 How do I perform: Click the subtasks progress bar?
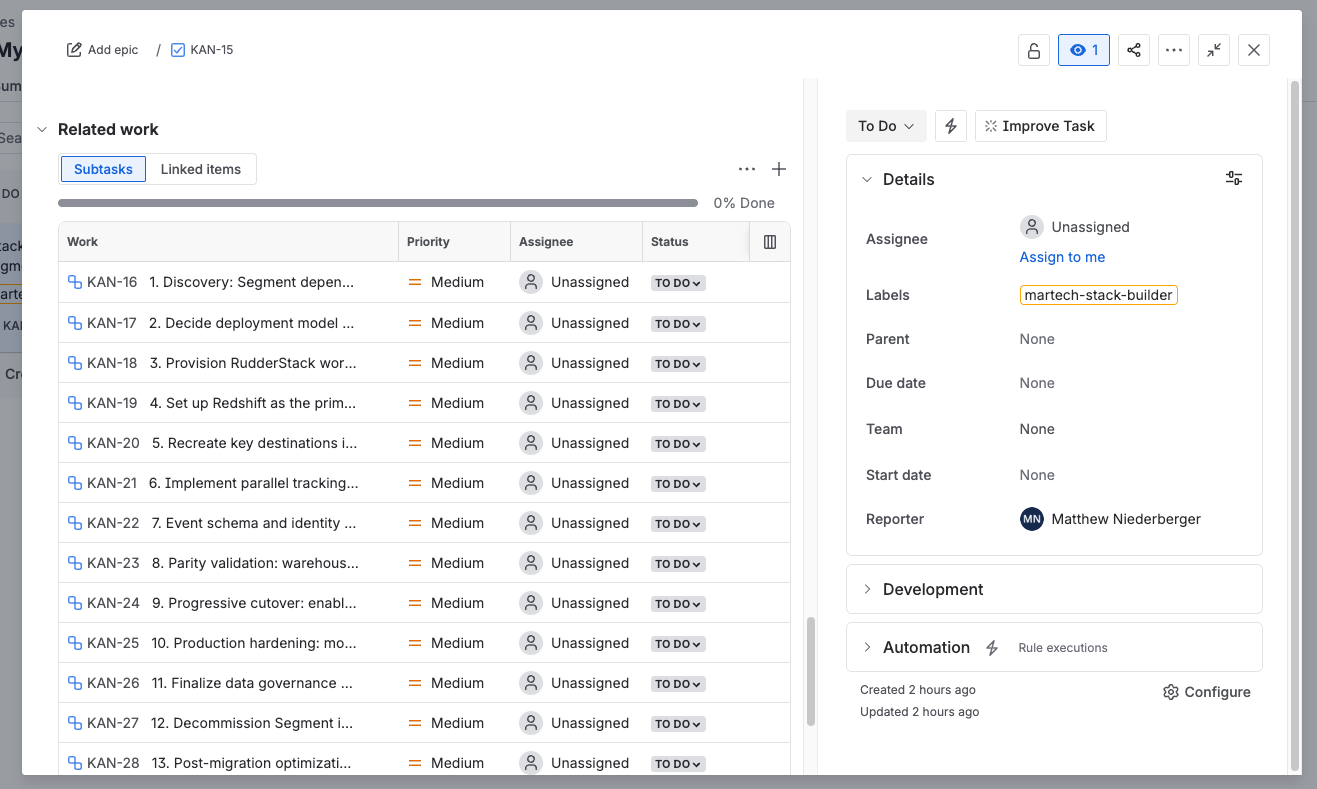[x=378, y=203]
